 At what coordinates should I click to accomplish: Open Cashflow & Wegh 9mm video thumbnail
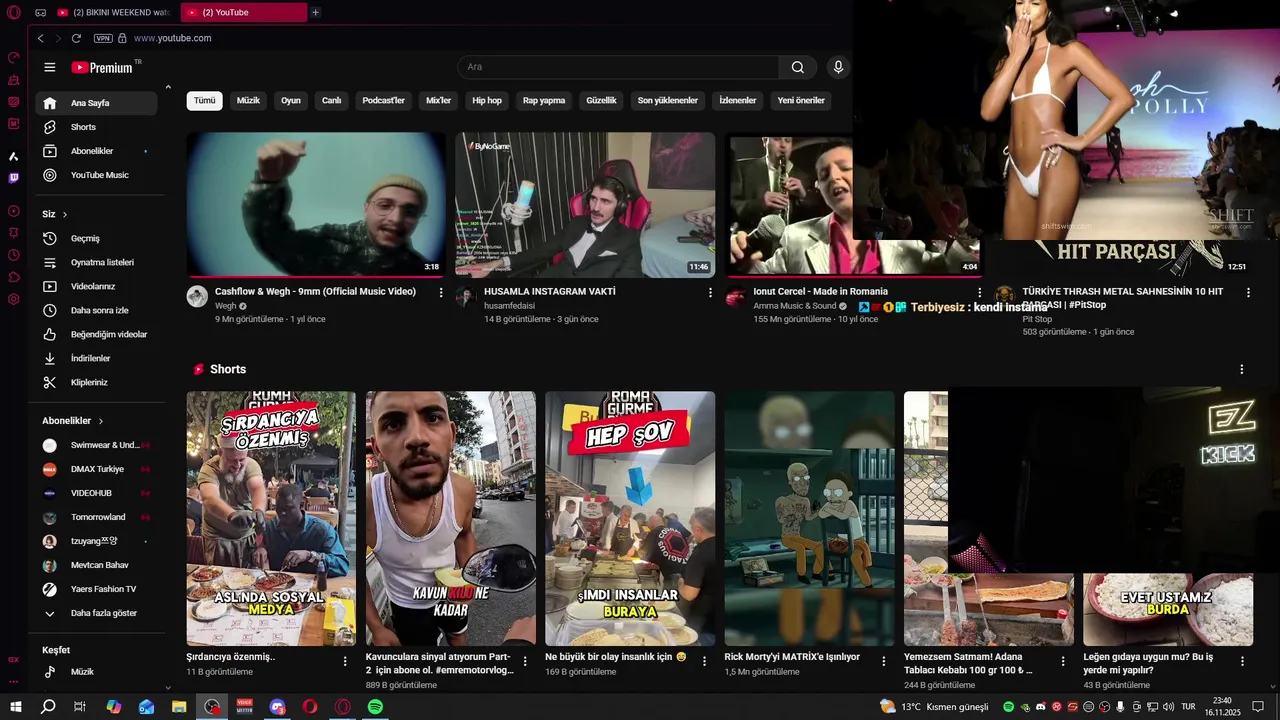316,204
